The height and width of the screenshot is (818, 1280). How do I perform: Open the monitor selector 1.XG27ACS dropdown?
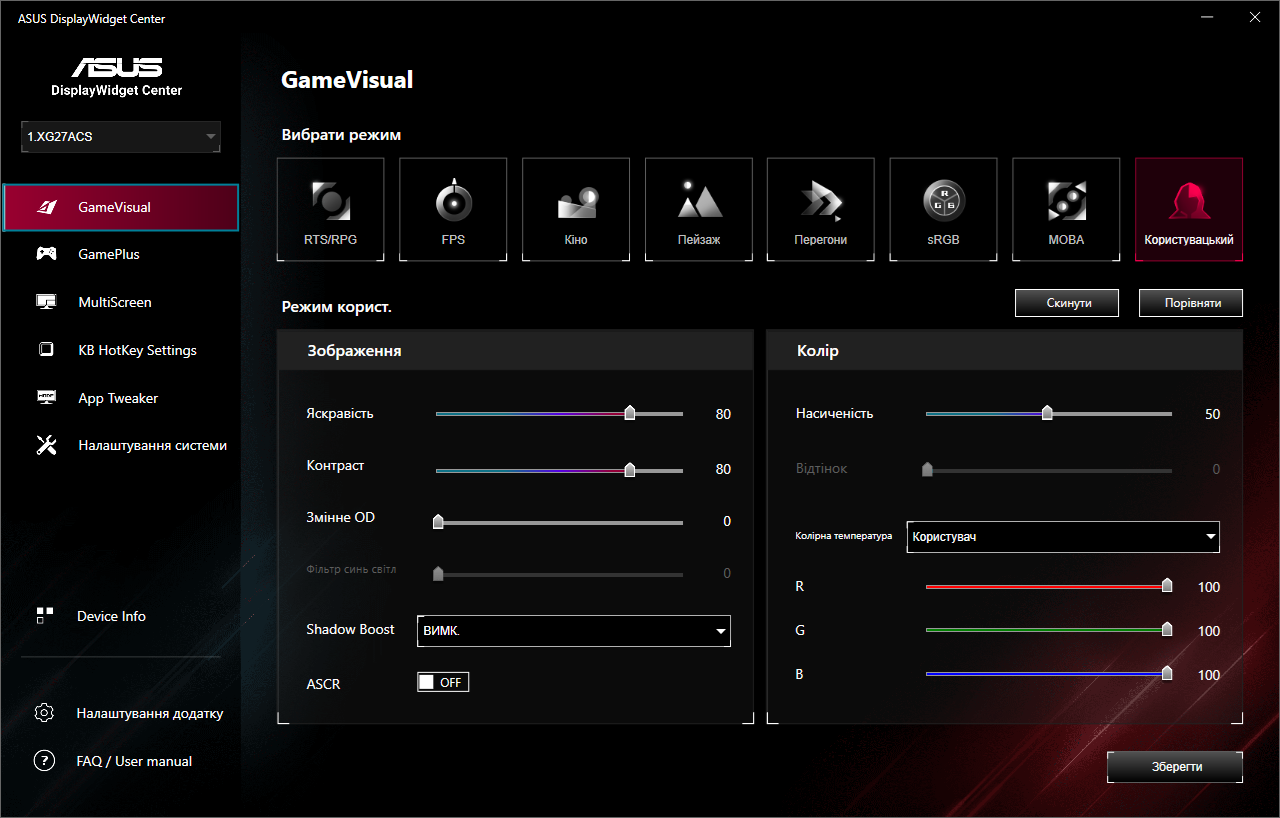click(121, 136)
